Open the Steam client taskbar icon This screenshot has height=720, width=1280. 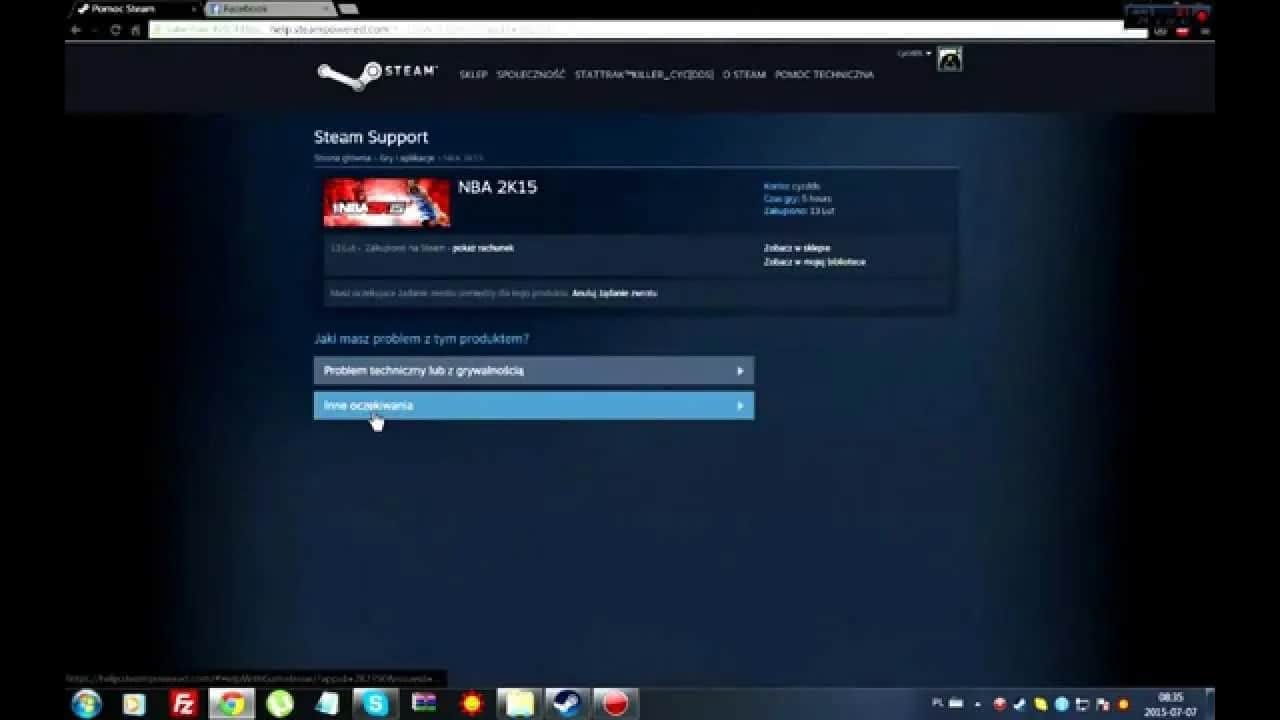click(567, 704)
